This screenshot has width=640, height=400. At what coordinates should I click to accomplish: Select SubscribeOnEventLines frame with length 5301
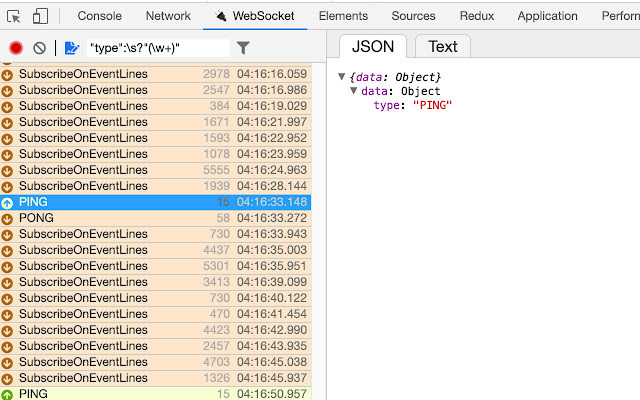click(156, 266)
